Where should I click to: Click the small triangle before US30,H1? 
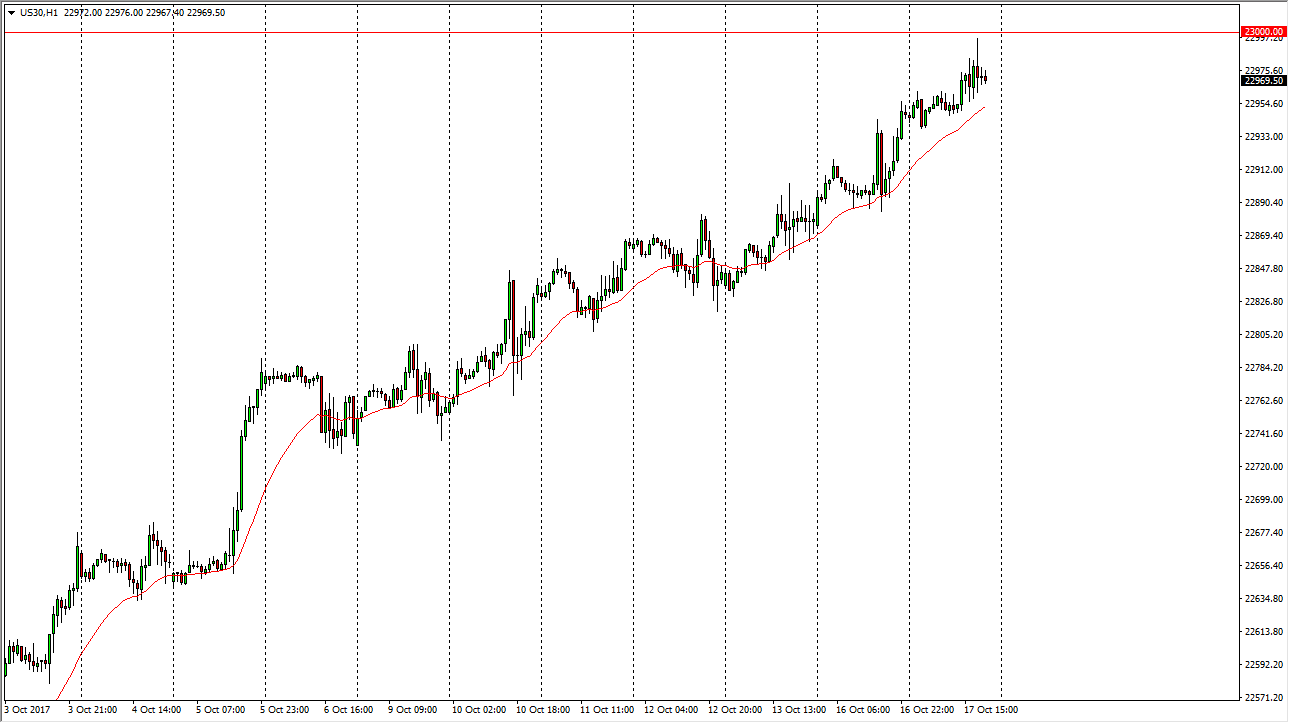click(x=11, y=13)
